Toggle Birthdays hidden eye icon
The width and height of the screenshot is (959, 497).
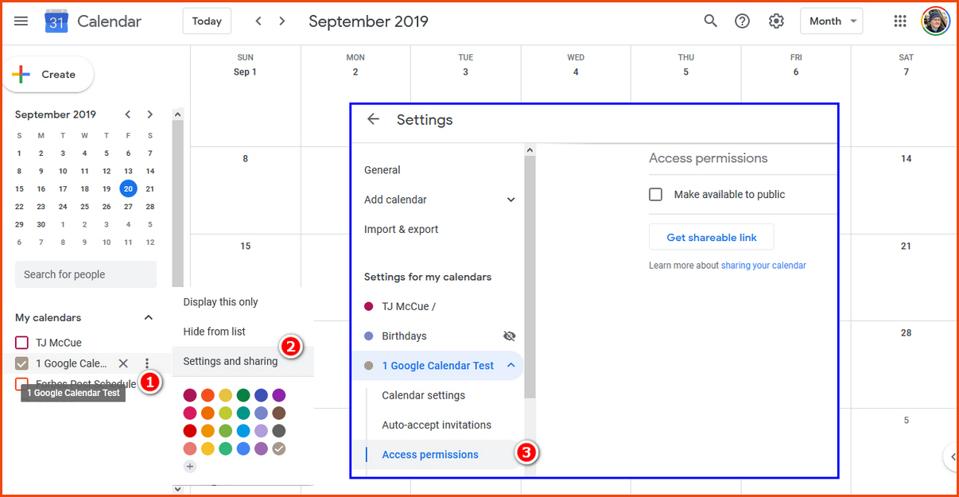click(x=509, y=336)
